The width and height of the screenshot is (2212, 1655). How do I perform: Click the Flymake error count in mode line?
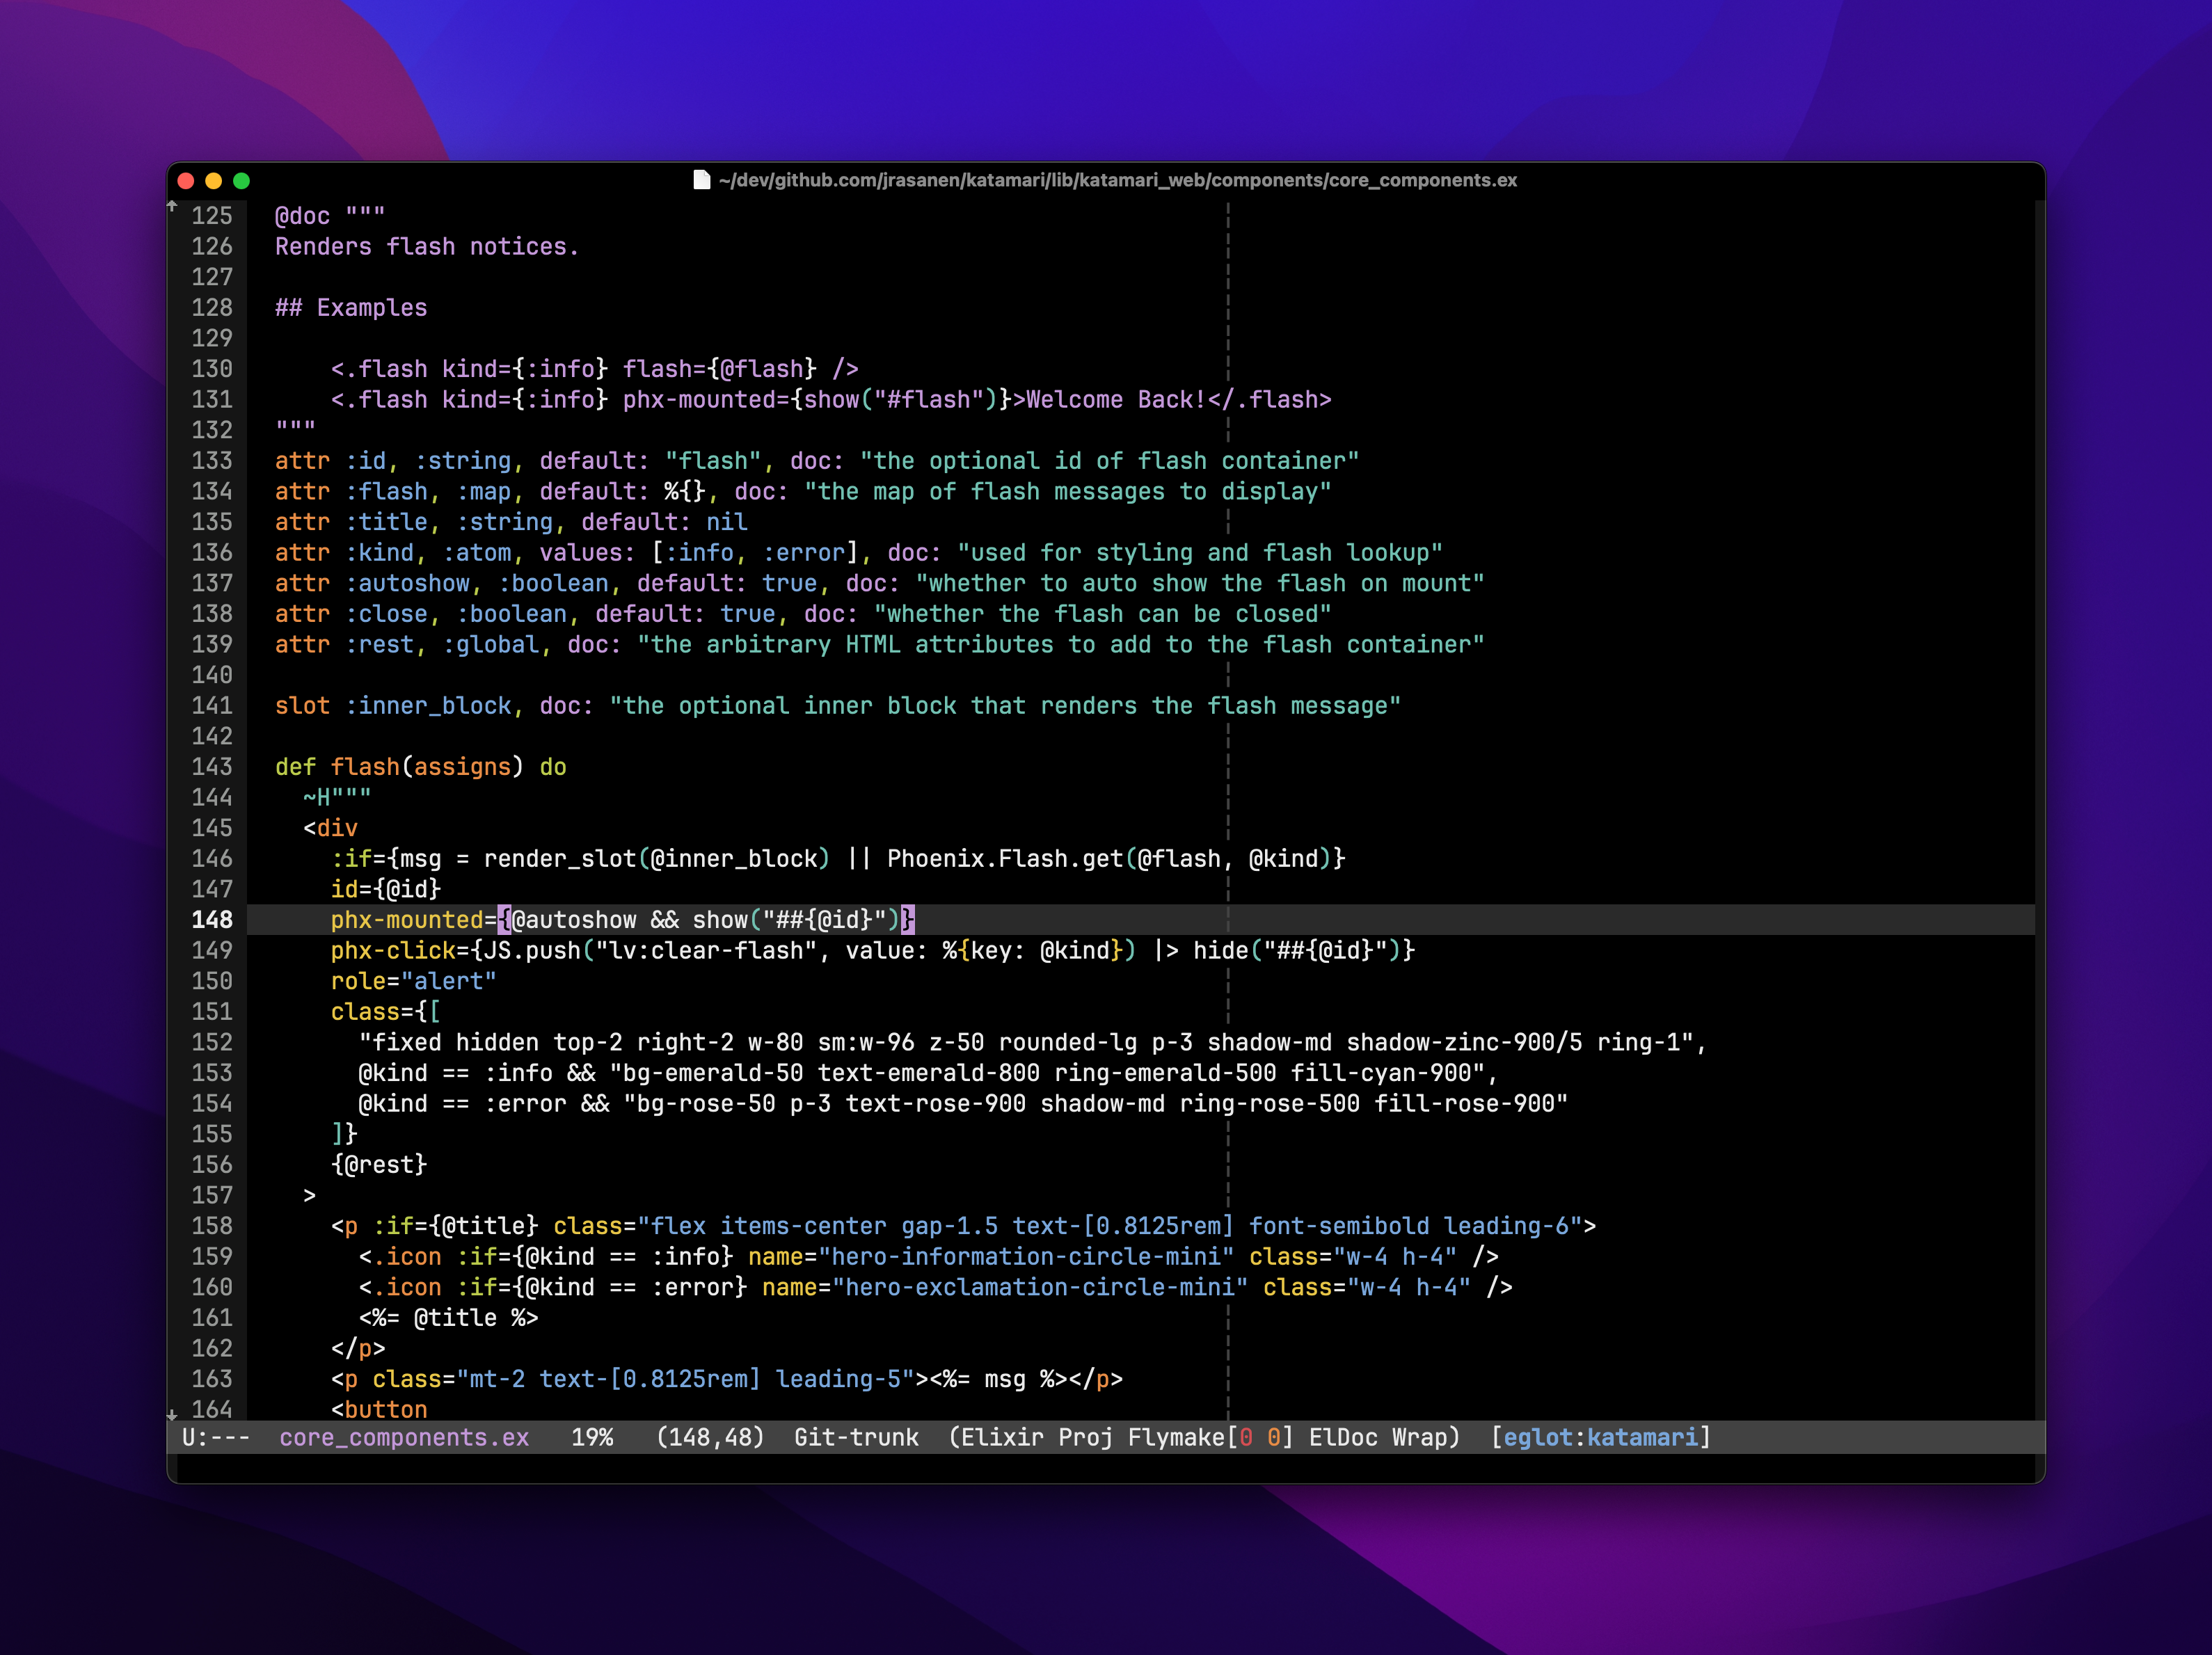[1246, 1438]
